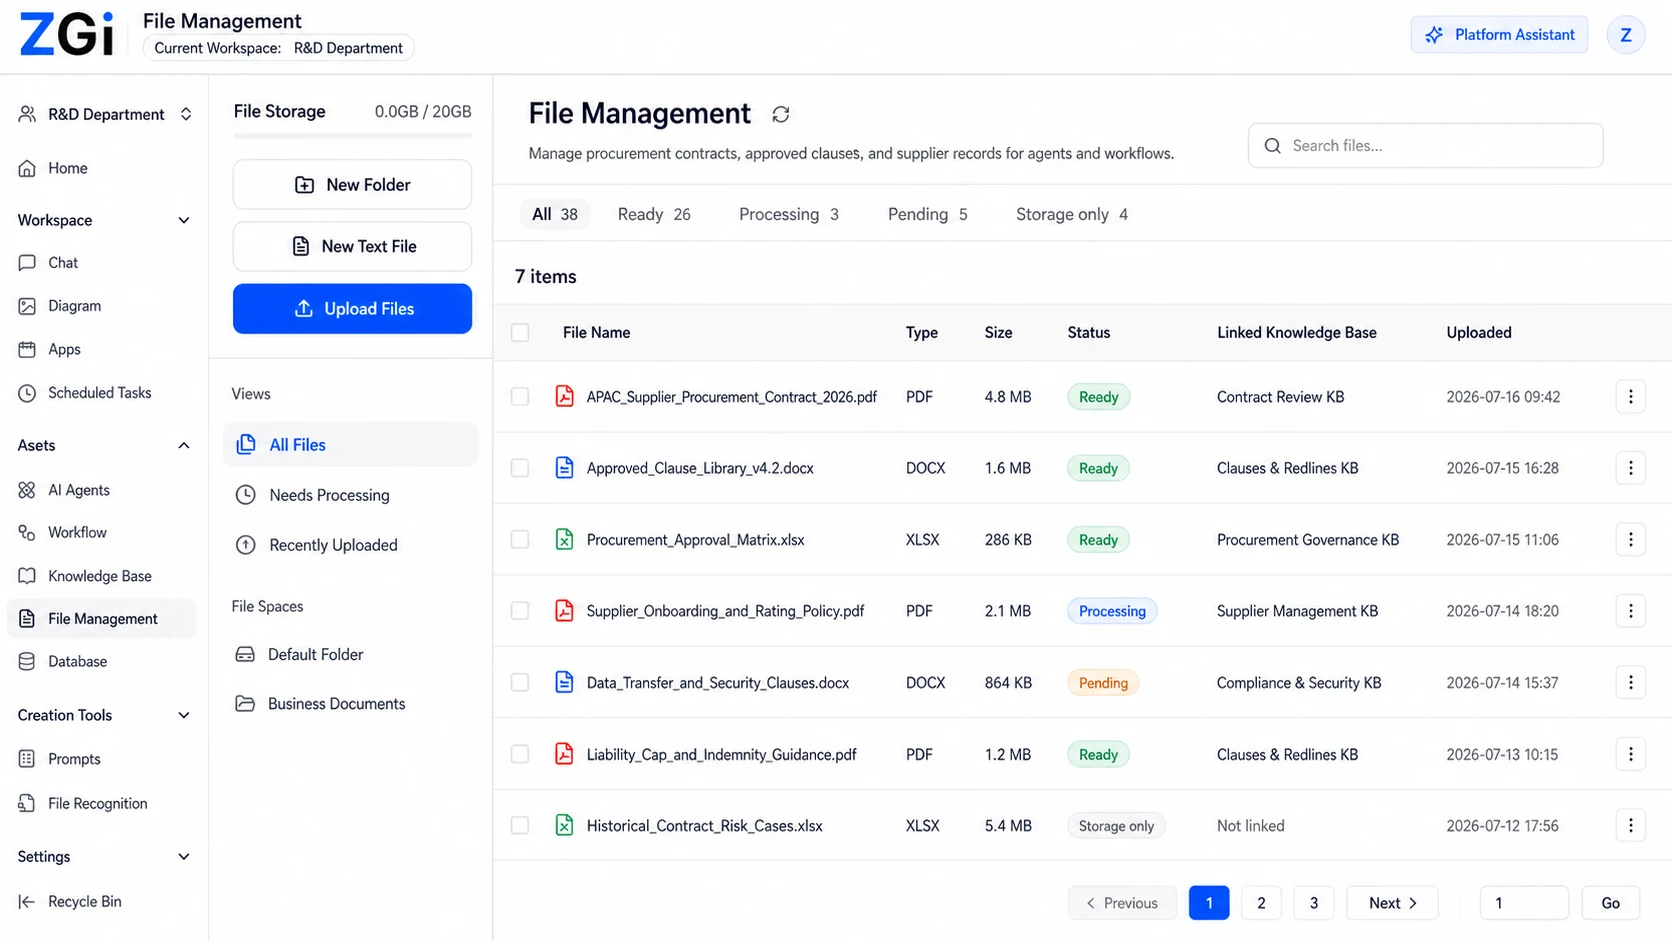
Task: Switch to the Storage only 4 tab
Action: coord(1072,214)
